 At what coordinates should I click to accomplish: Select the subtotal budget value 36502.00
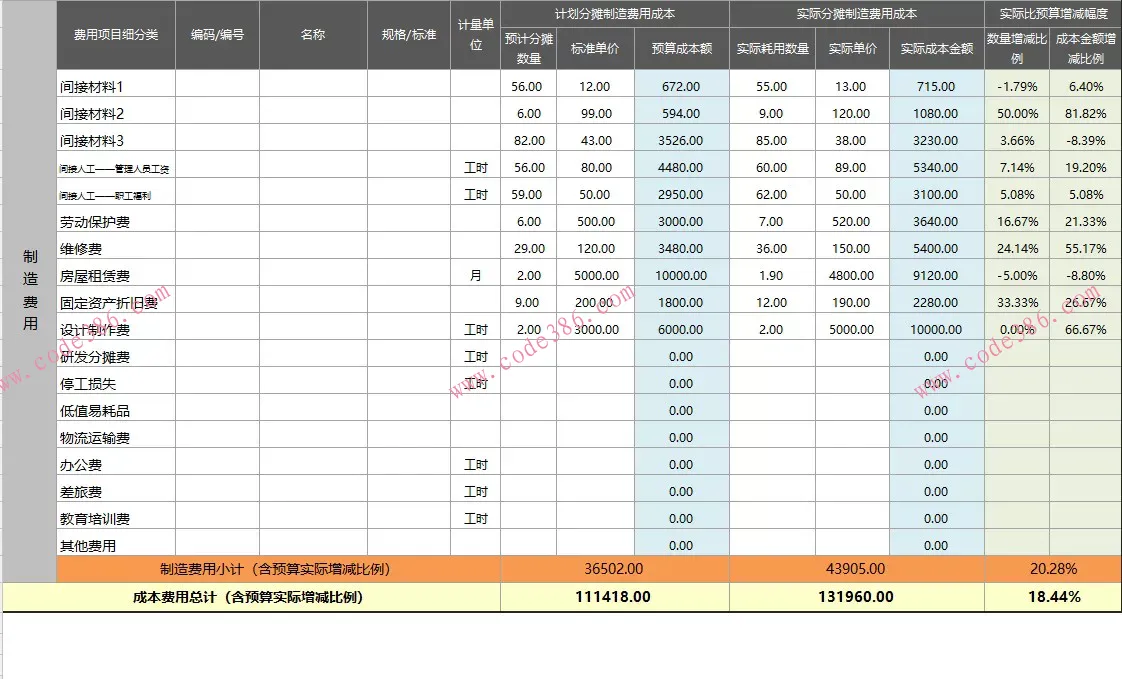pos(615,570)
